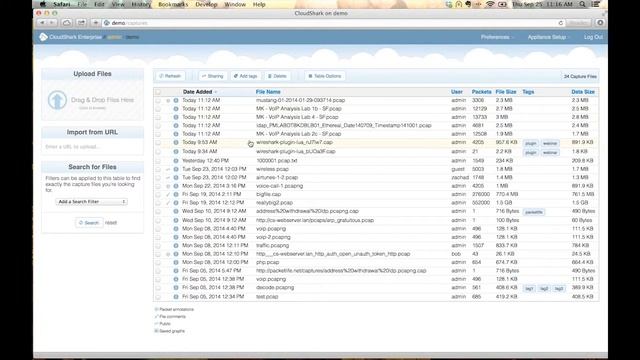Click the packetlife tag

(x=534, y=212)
